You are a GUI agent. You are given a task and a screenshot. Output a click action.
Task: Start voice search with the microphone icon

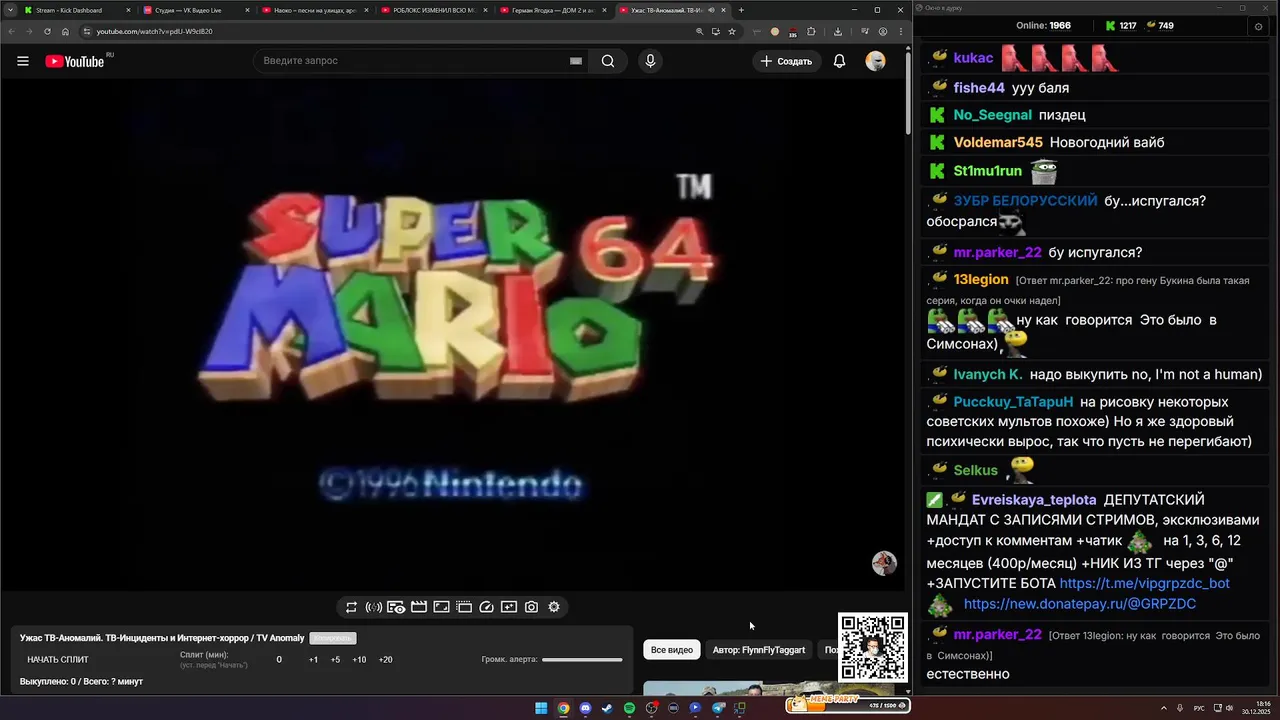(650, 61)
